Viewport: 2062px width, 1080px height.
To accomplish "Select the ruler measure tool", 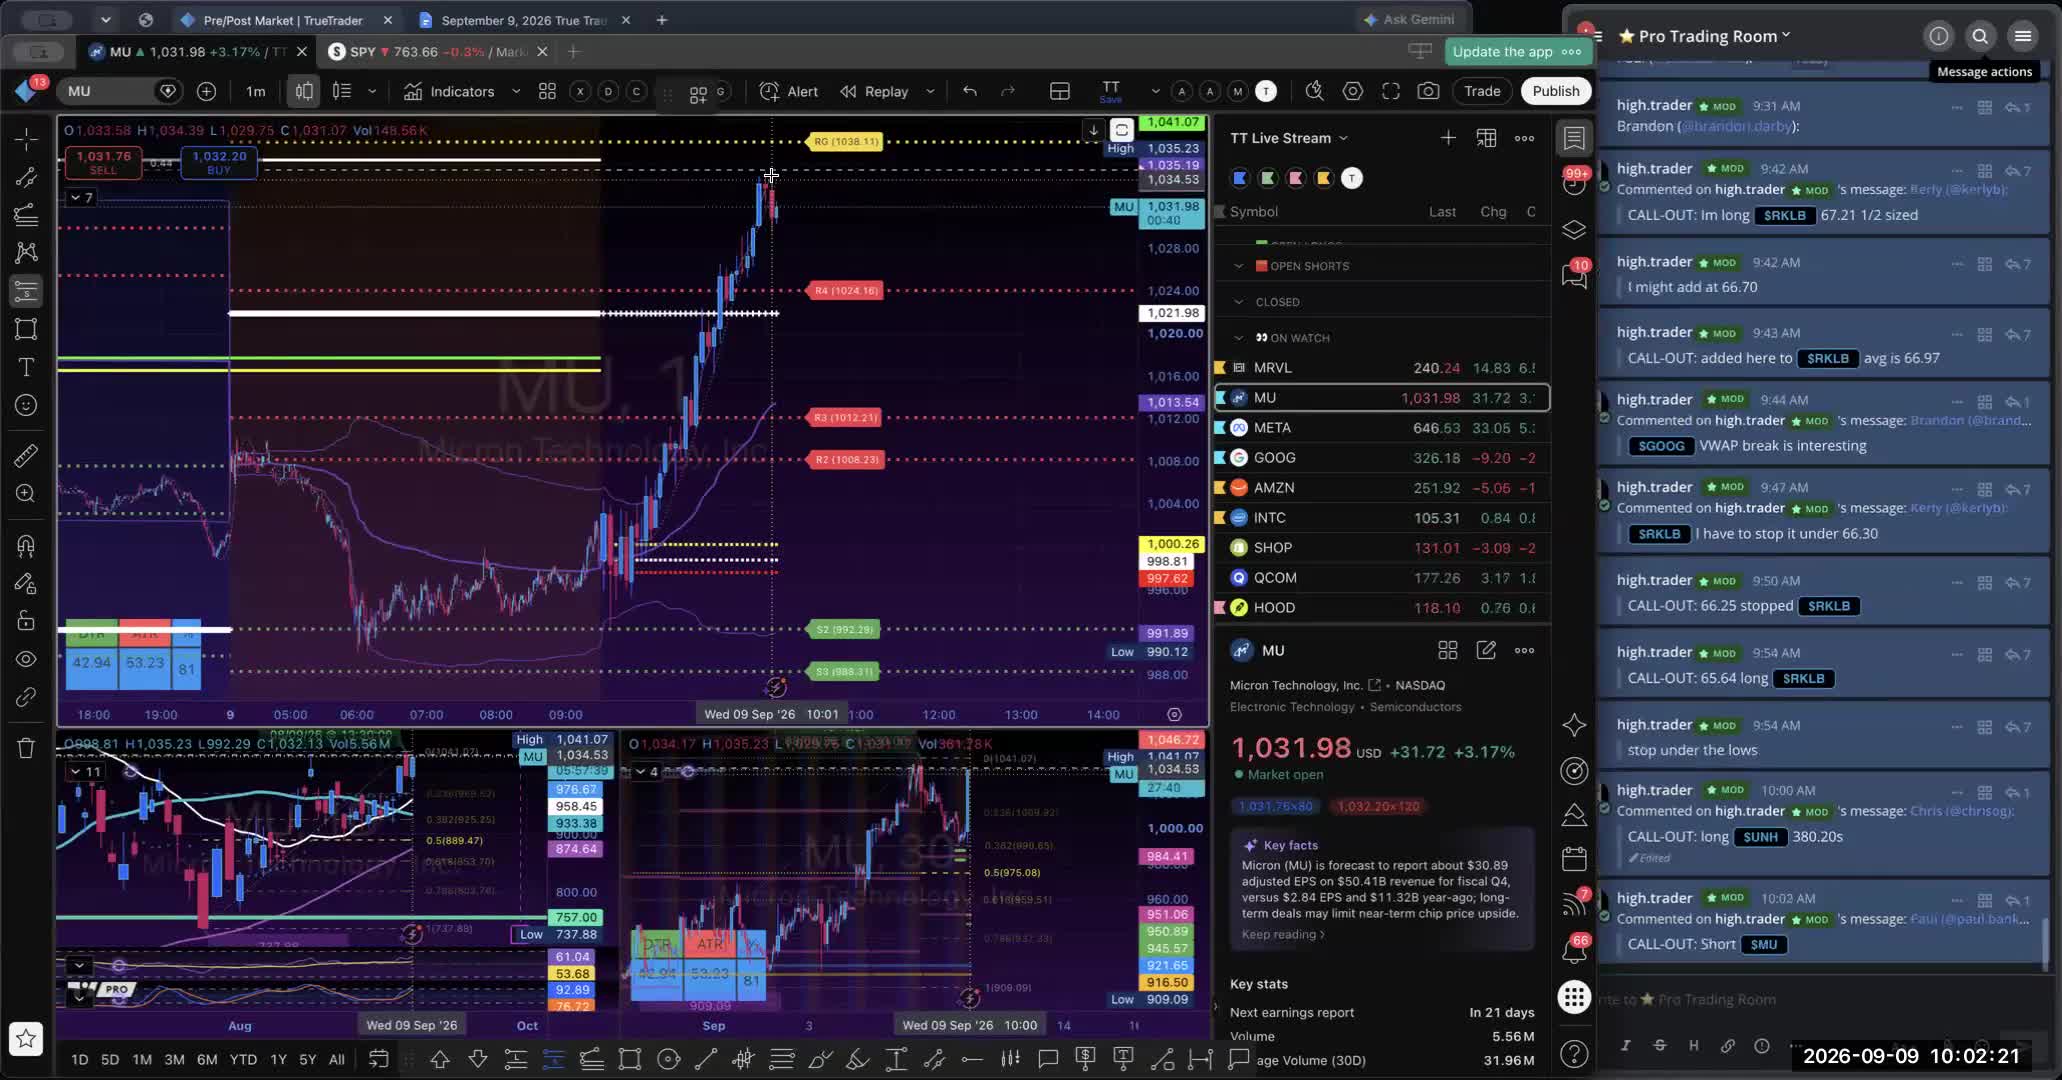I will (x=26, y=456).
